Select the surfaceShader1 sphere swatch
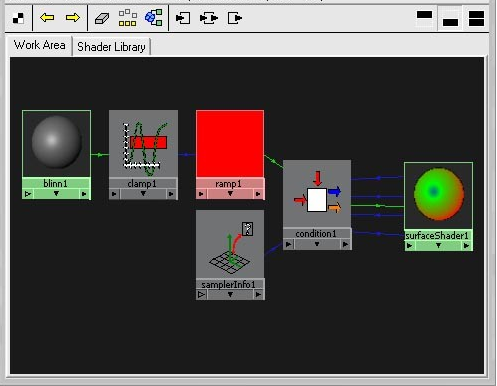Screen dimensions: 497x386 438,196
